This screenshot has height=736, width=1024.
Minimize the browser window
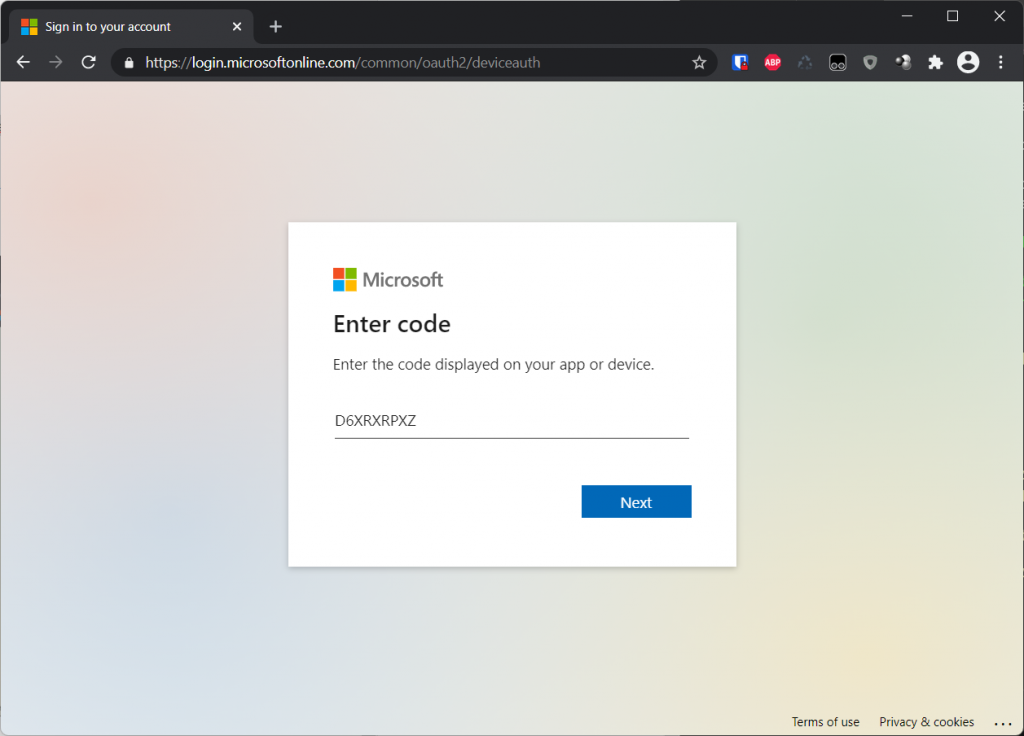(x=907, y=16)
